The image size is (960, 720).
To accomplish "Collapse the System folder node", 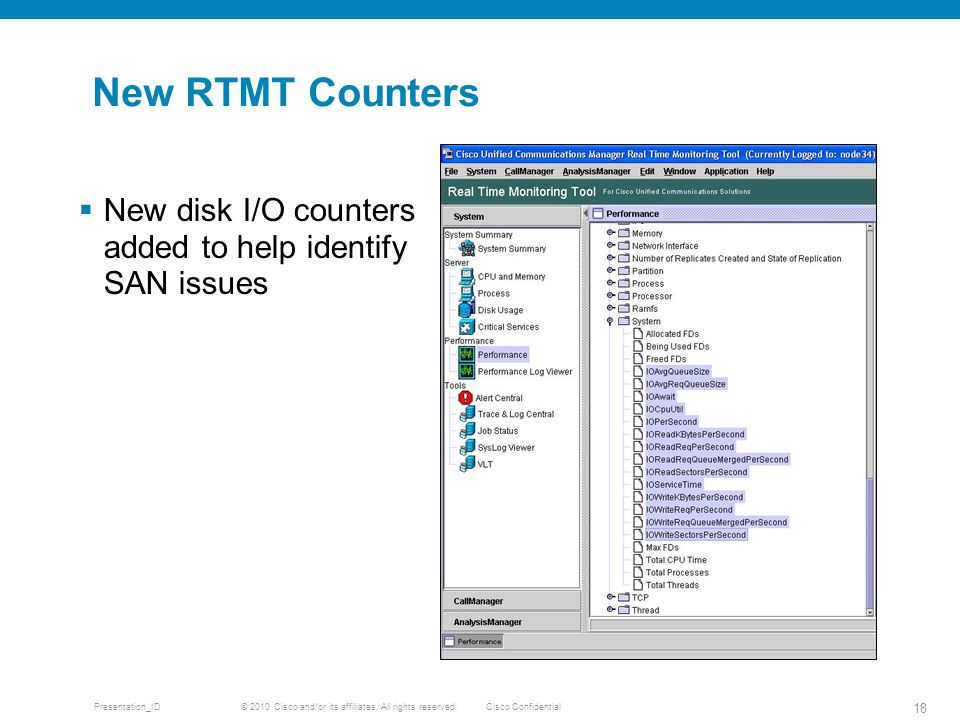I will point(610,321).
